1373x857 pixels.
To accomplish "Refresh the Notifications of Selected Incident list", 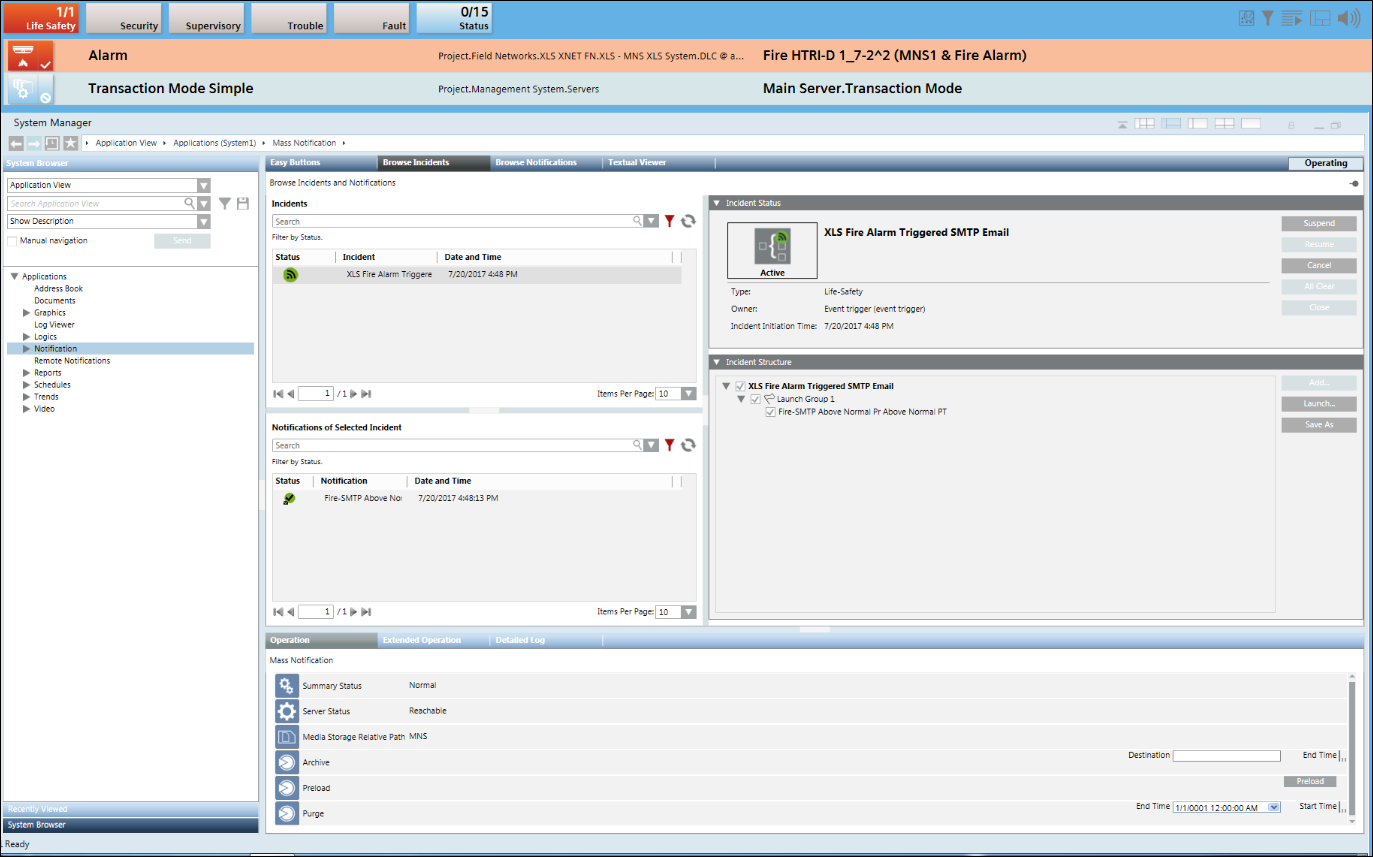I will pos(688,445).
